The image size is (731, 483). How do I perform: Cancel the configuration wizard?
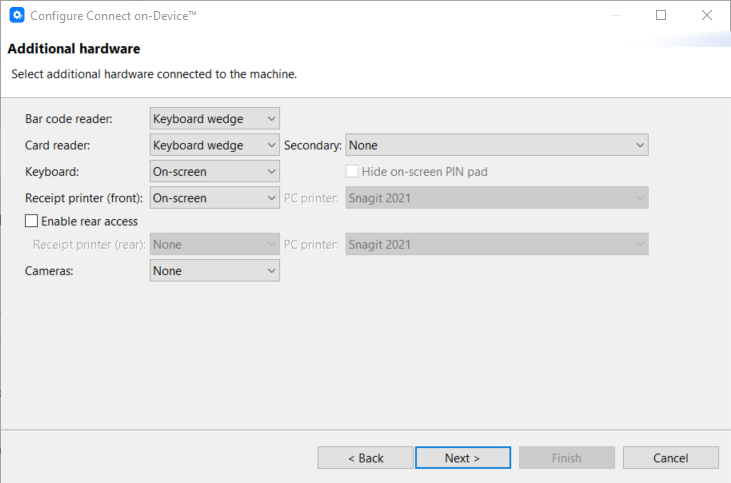(x=670, y=458)
